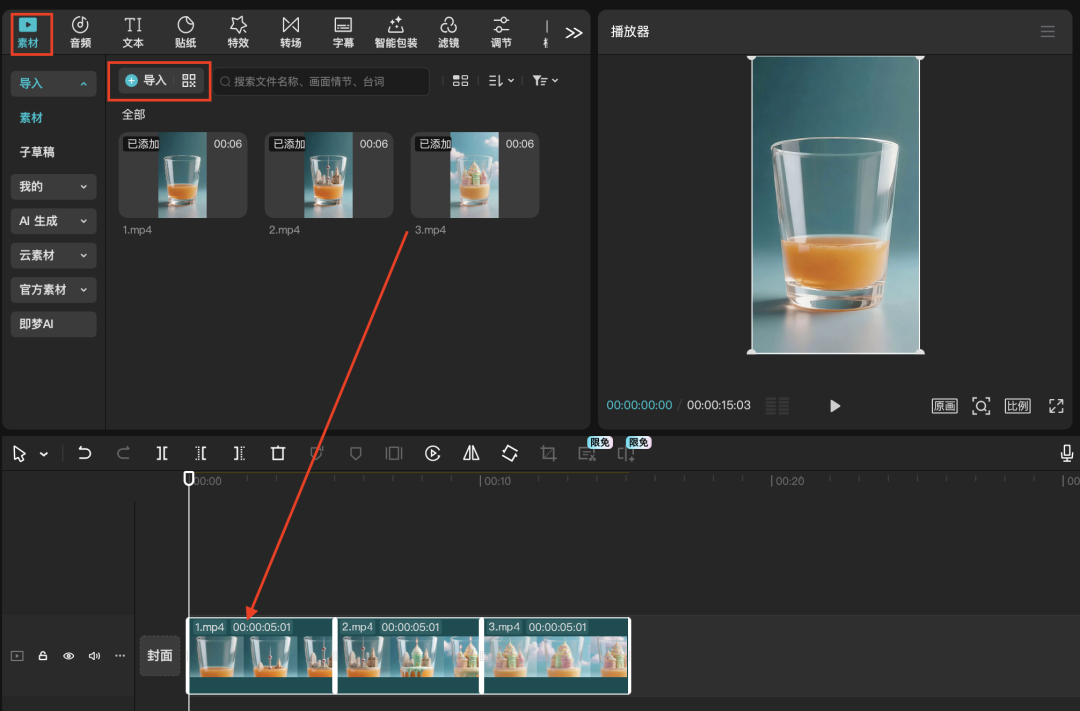
Task: Open the QR code import icon
Action: [189, 81]
